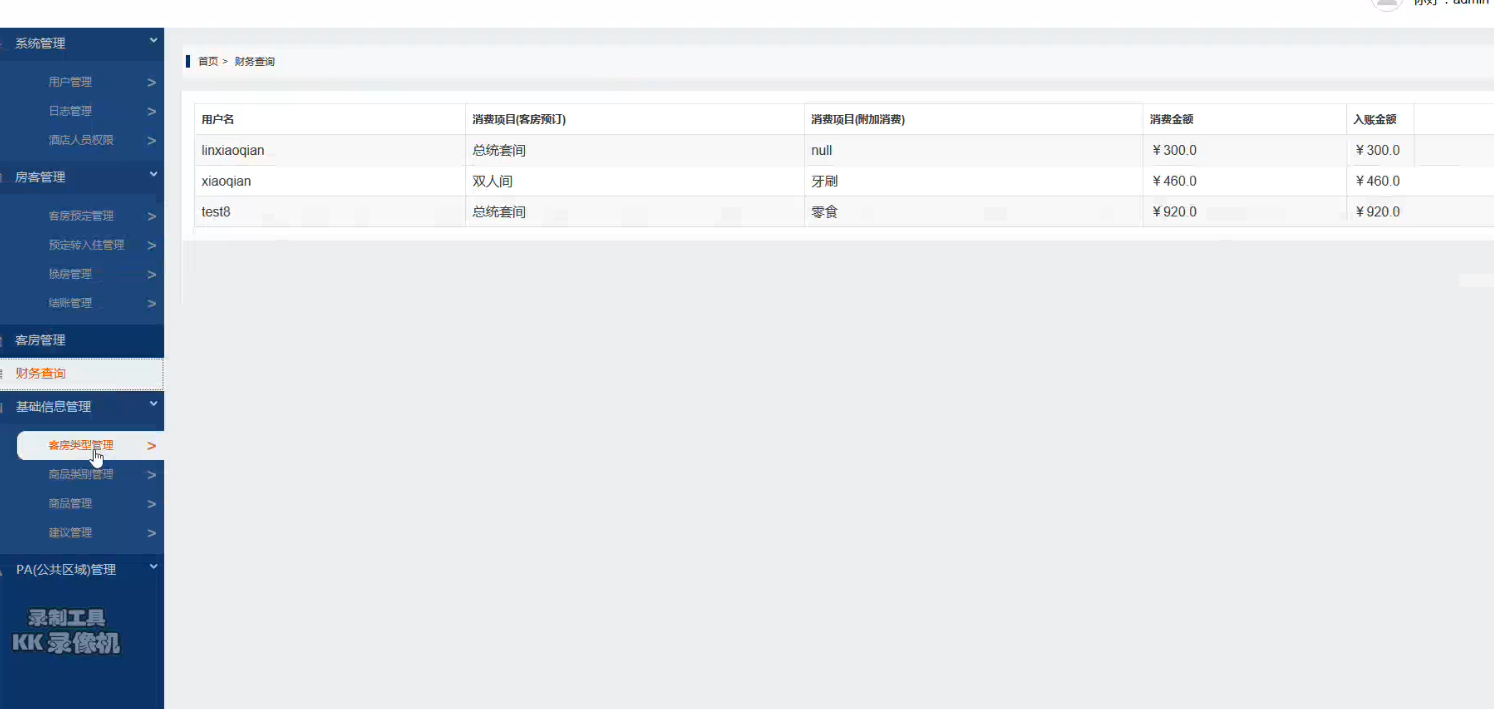Click the 双人间 cell
The width and height of the screenshot is (1494, 709).
[x=492, y=182]
